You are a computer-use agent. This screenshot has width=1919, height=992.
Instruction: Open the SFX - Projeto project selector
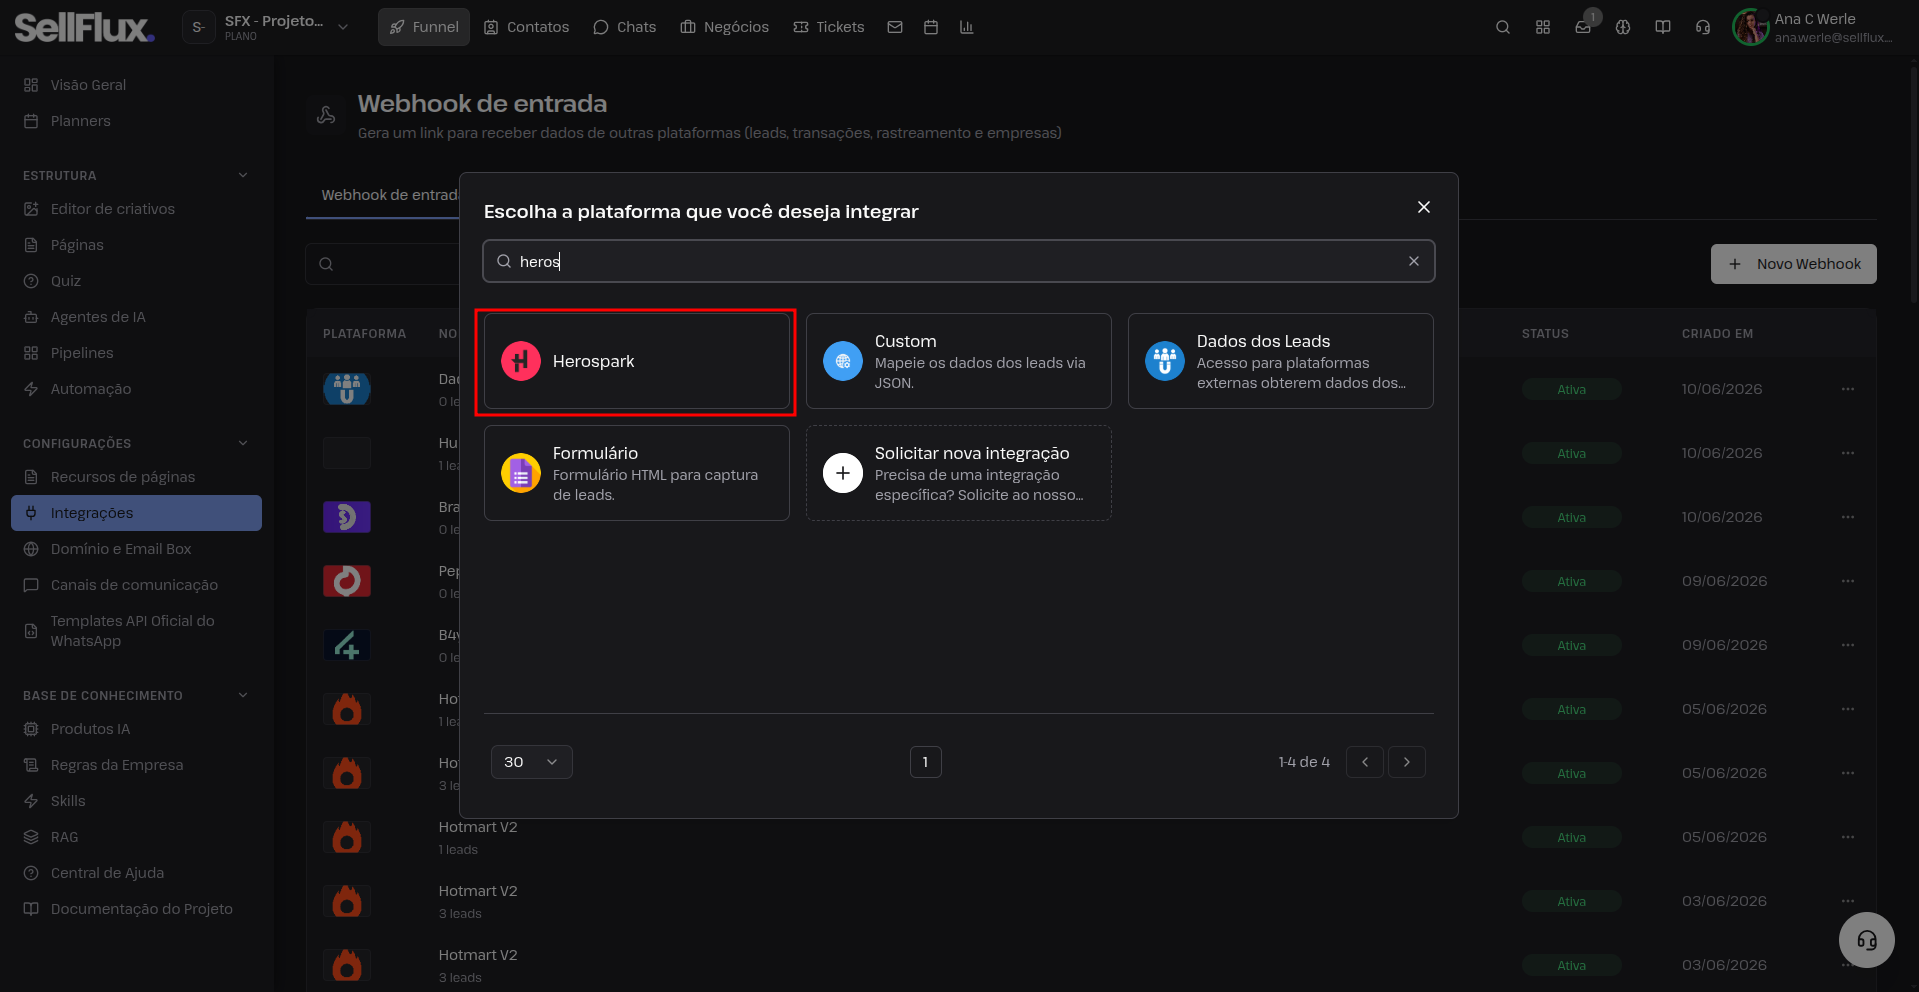tap(268, 27)
